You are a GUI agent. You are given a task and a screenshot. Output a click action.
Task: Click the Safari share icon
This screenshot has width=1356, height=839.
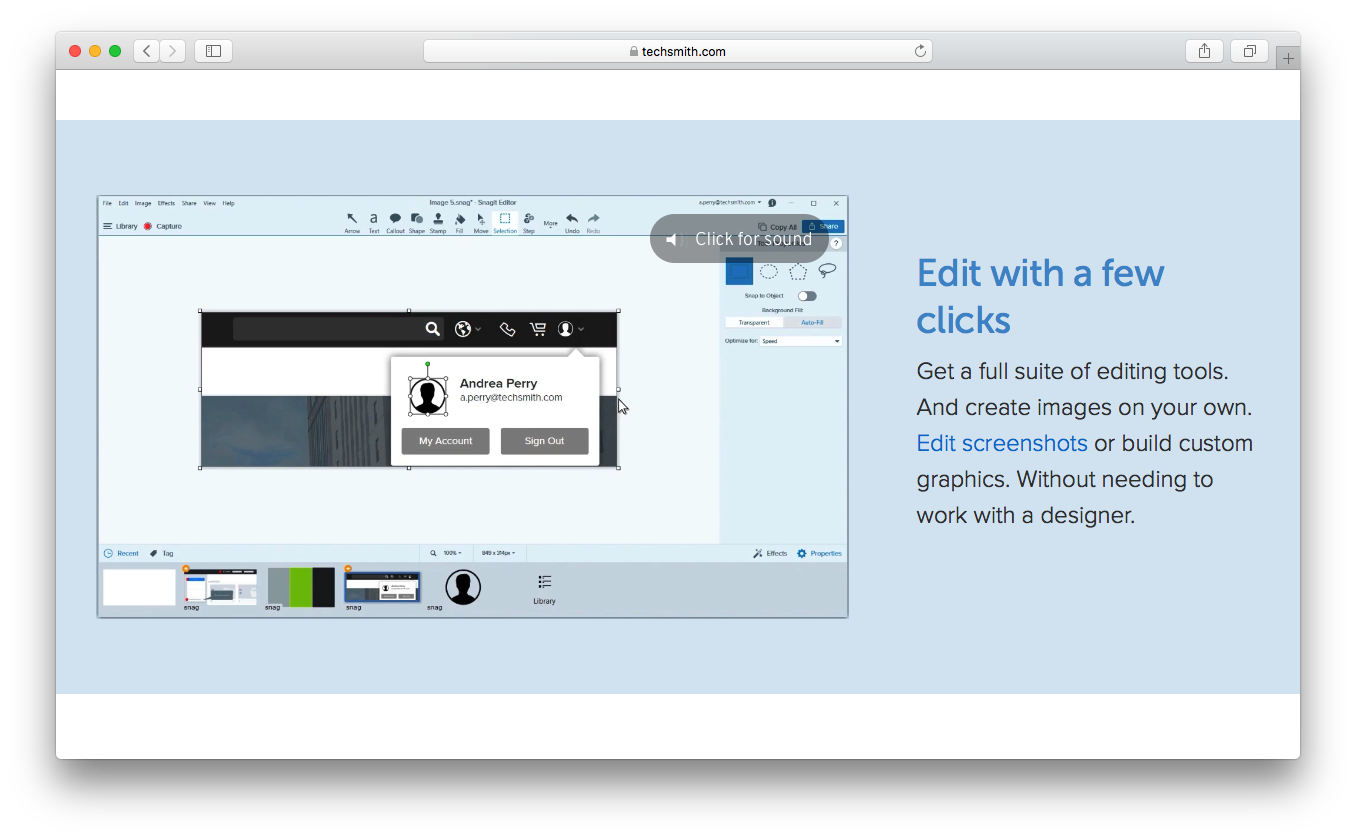(x=1204, y=51)
